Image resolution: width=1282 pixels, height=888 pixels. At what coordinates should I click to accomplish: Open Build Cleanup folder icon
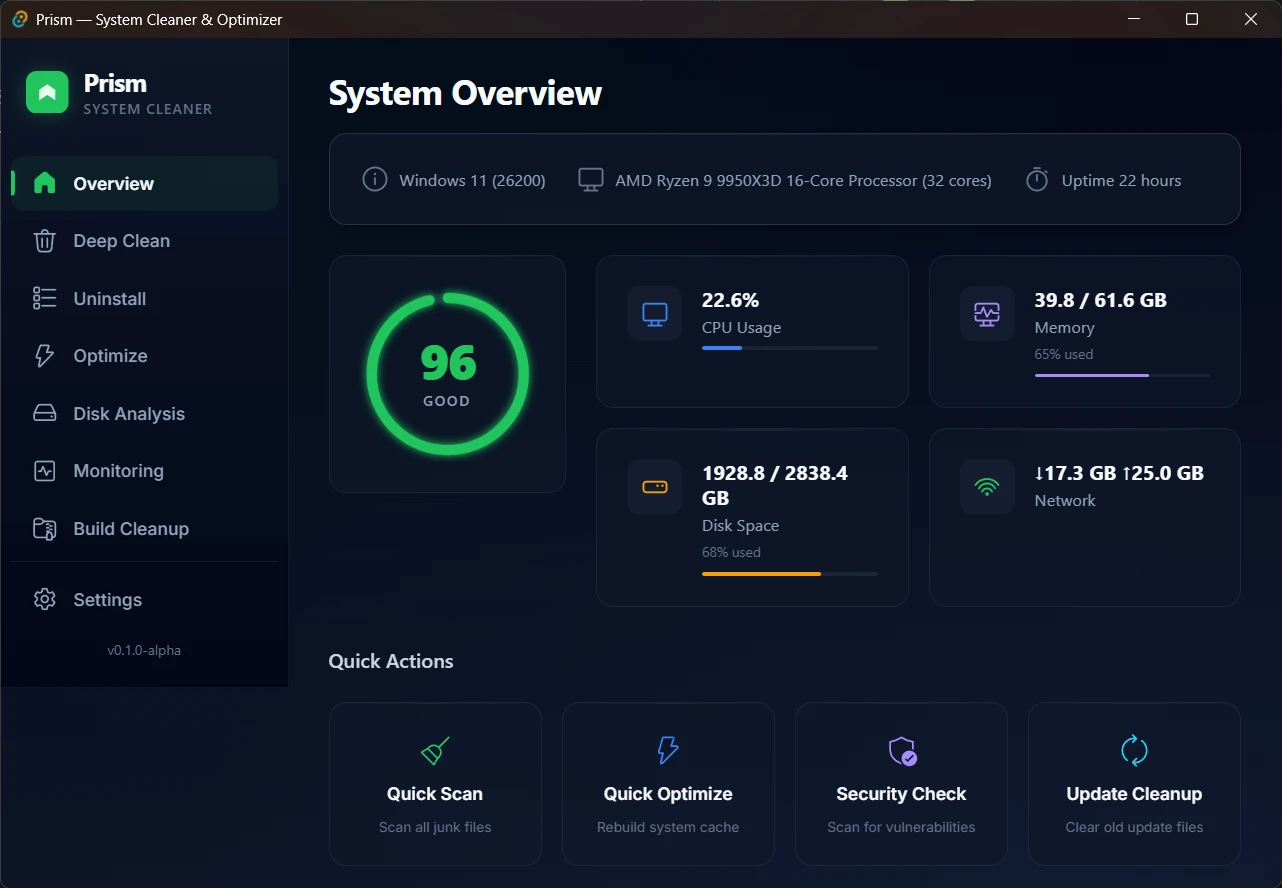click(44, 528)
